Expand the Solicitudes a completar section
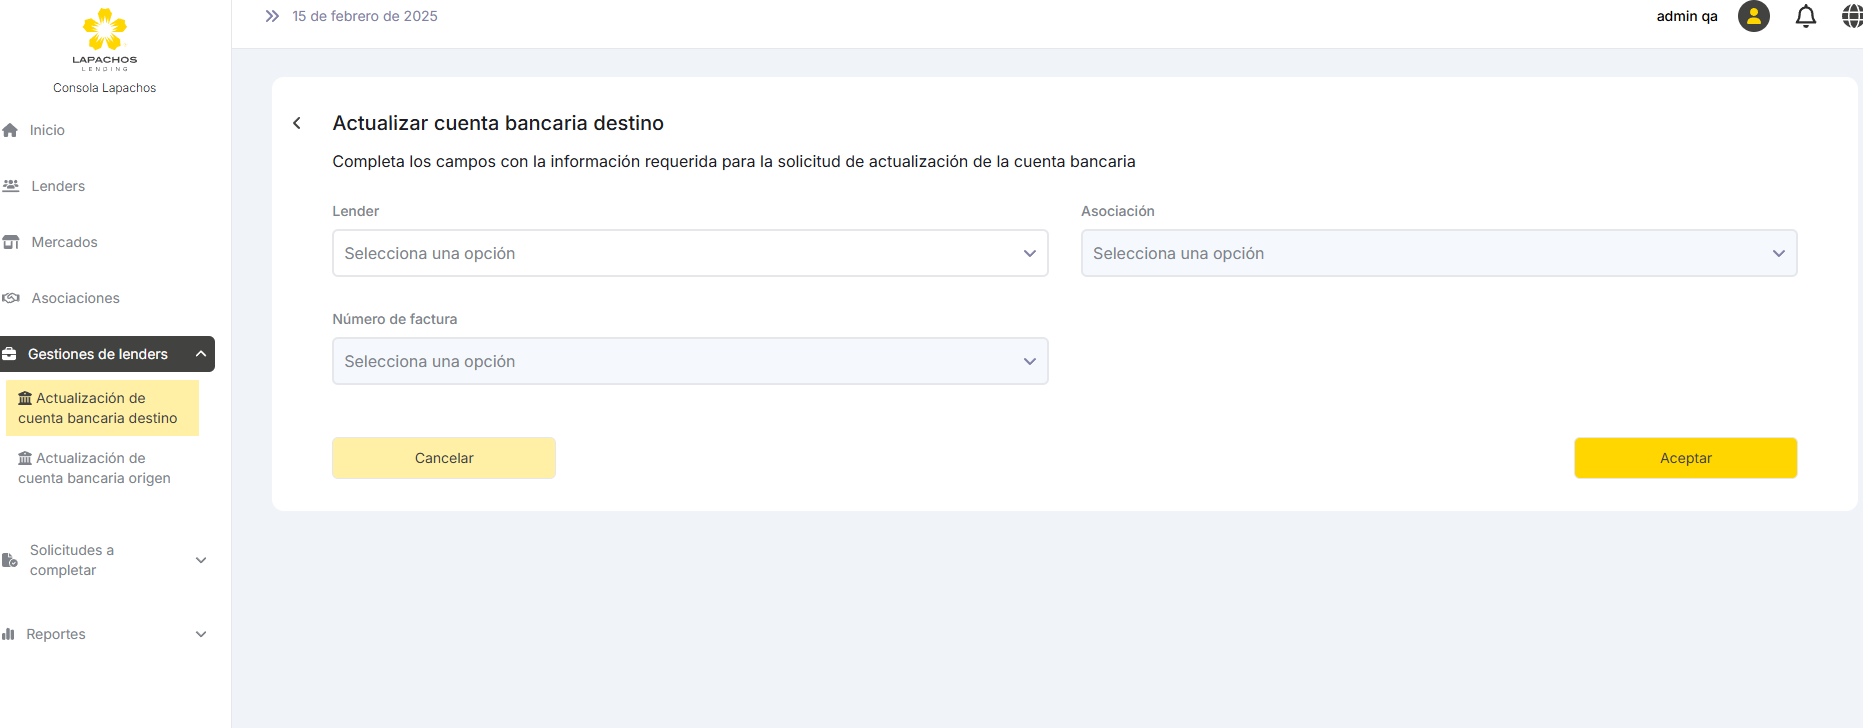 [201, 560]
